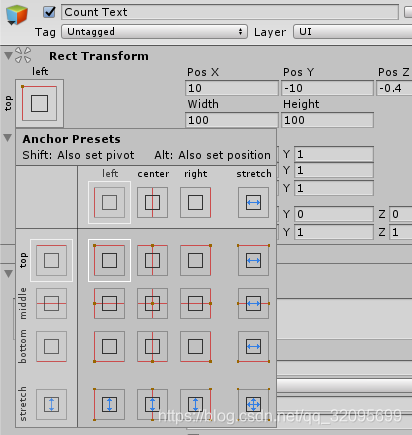This screenshot has height=435, width=412.
Task: Choose the right vertical-stretch anchor preset
Action: pyautogui.click(x=195, y=404)
